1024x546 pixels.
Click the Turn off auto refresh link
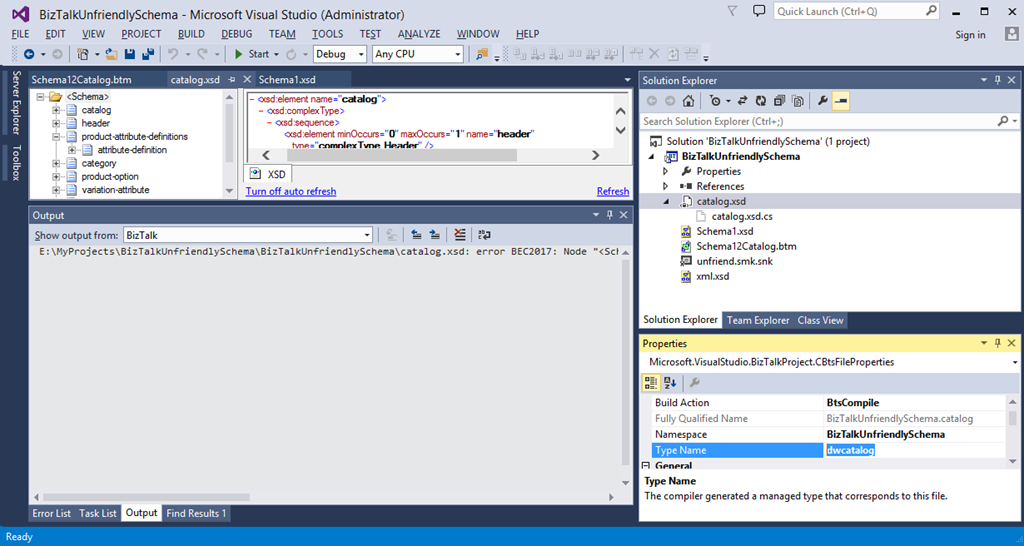point(291,191)
